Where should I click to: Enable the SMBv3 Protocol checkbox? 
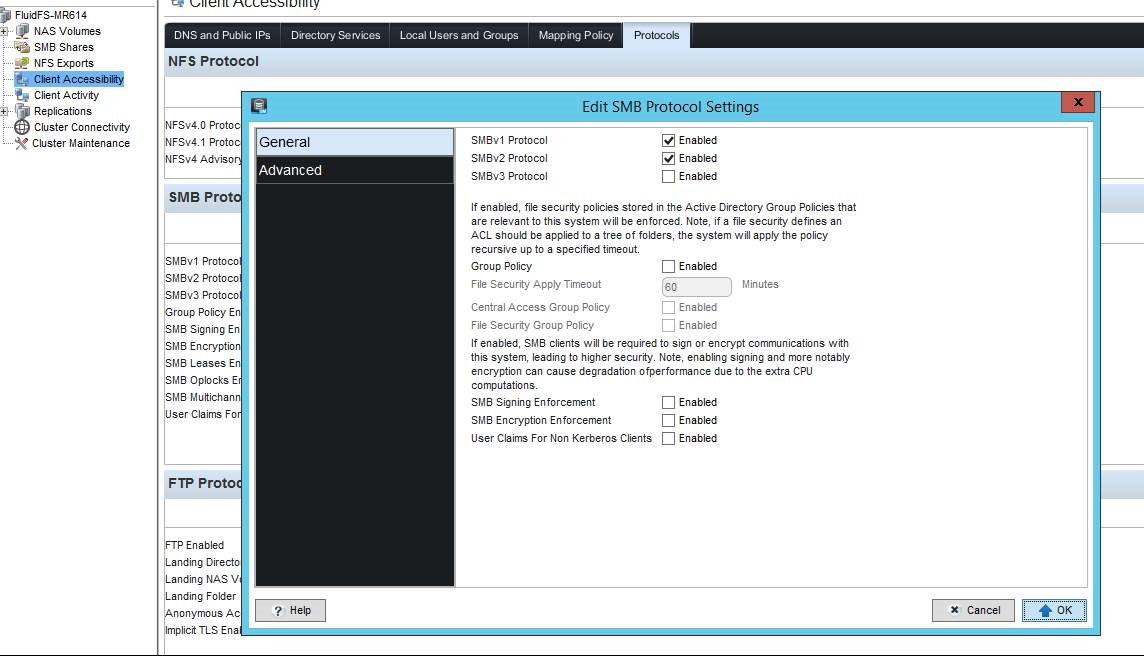[x=668, y=176]
